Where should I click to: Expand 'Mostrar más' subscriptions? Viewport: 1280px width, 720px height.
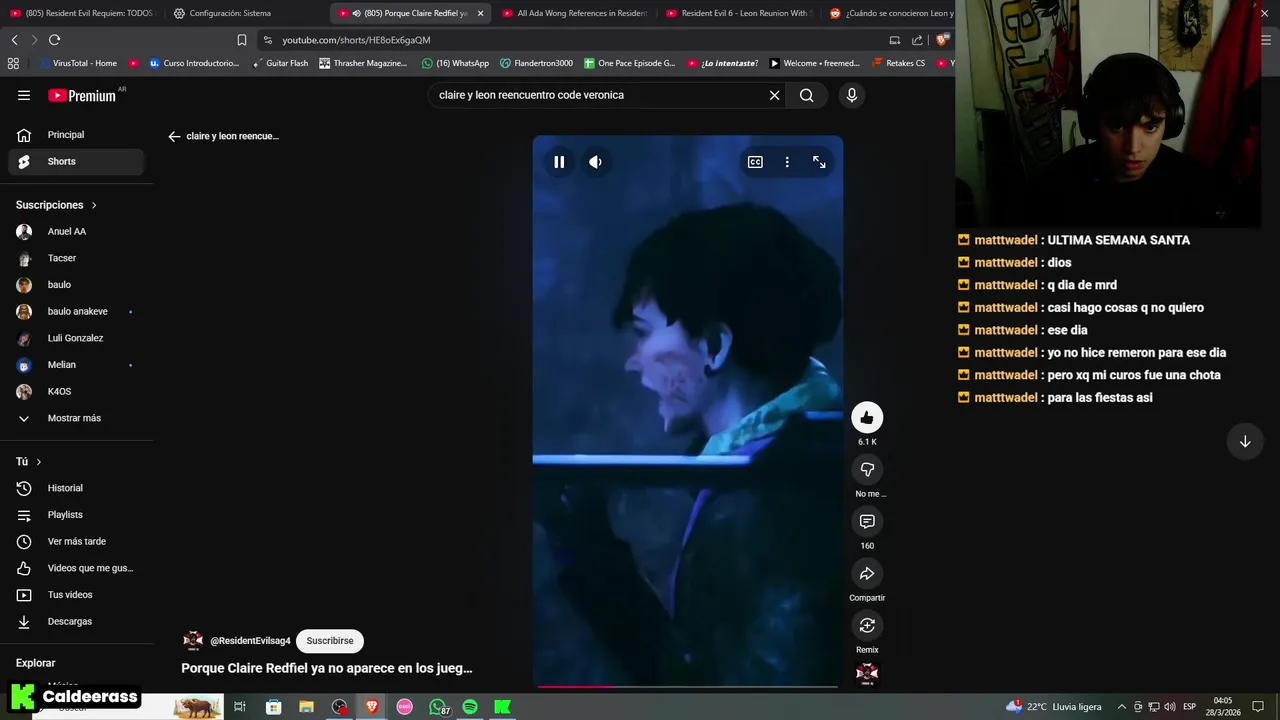point(76,418)
